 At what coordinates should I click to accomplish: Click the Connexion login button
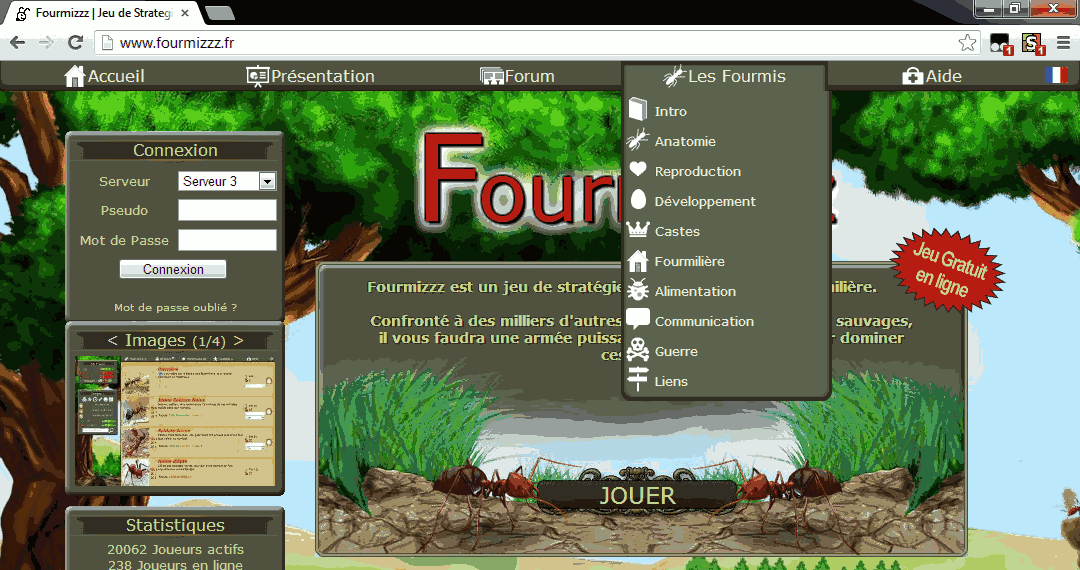point(173,269)
